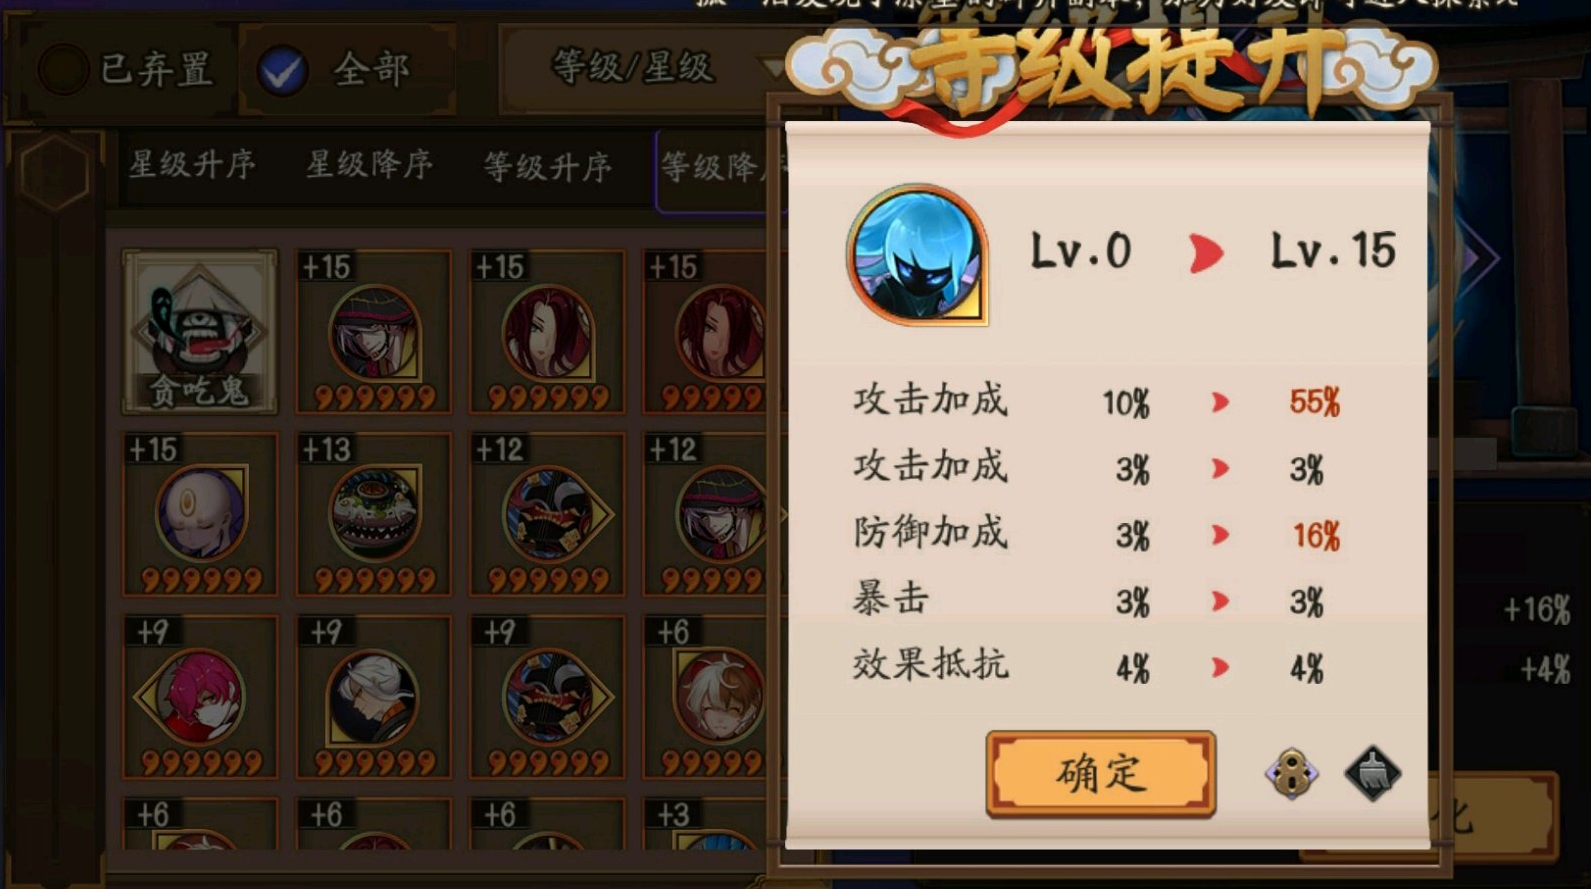Choose the 等级升序 sort option
Viewport: 1591px width, 889px height.
tap(547, 167)
